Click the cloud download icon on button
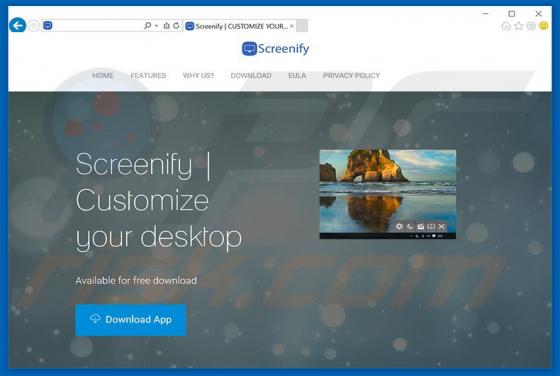 click(x=95, y=318)
